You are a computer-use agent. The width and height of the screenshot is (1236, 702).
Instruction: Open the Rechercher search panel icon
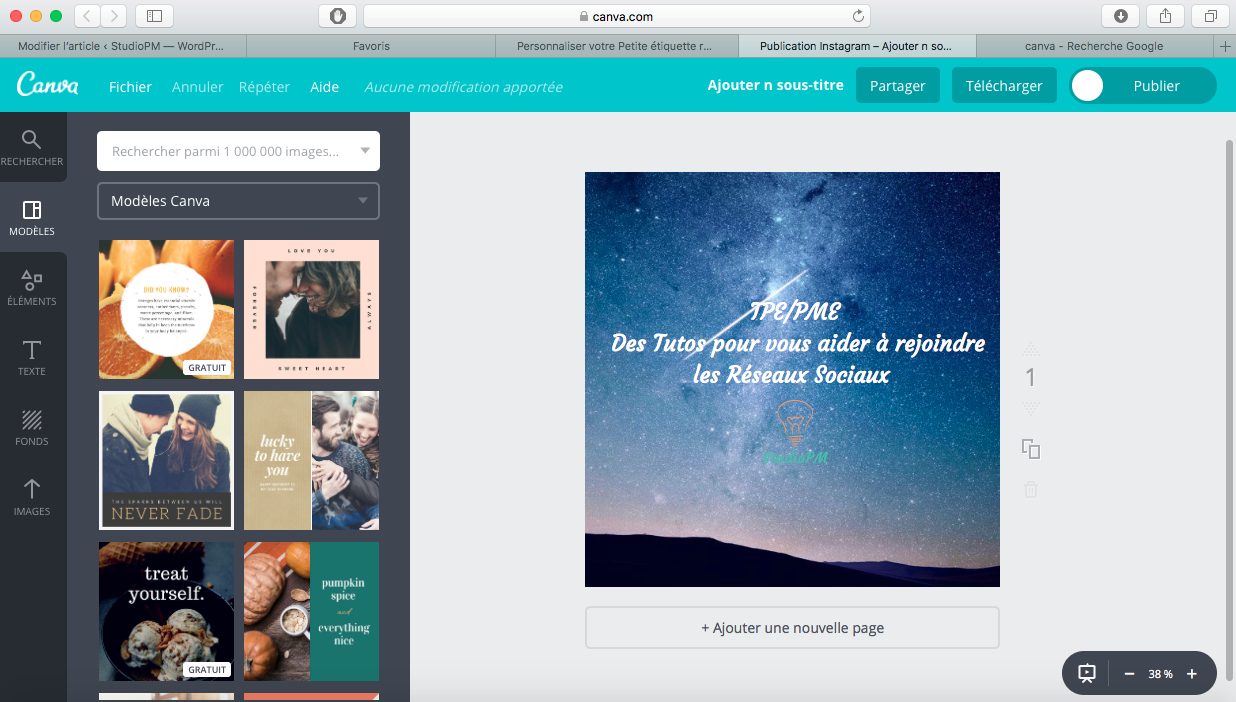[32, 147]
